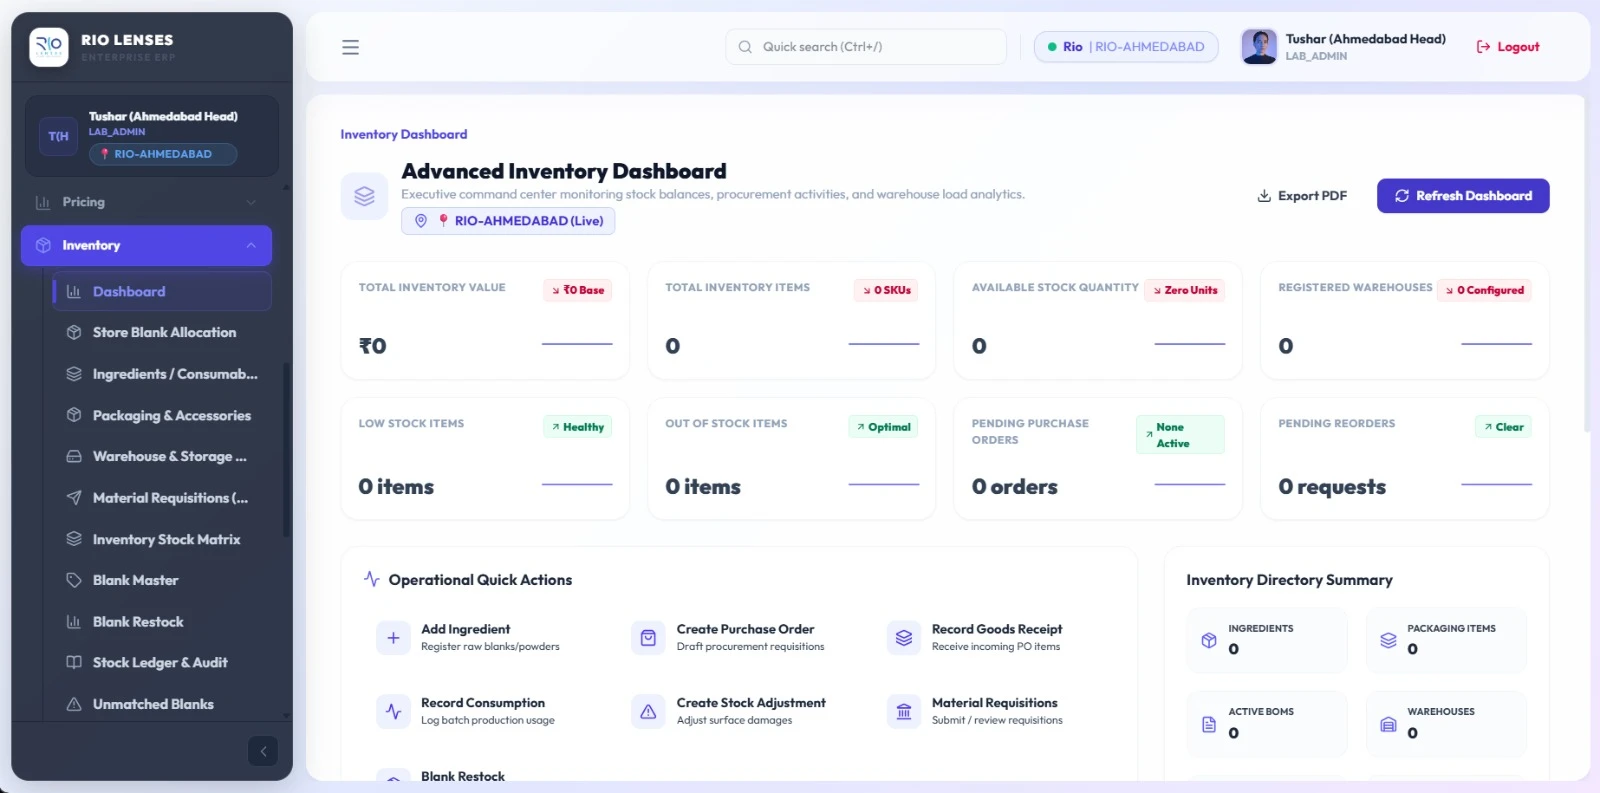1600x793 pixels.
Task: Click the Inventory Dashboard breadcrumb
Action: click(403, 134)
